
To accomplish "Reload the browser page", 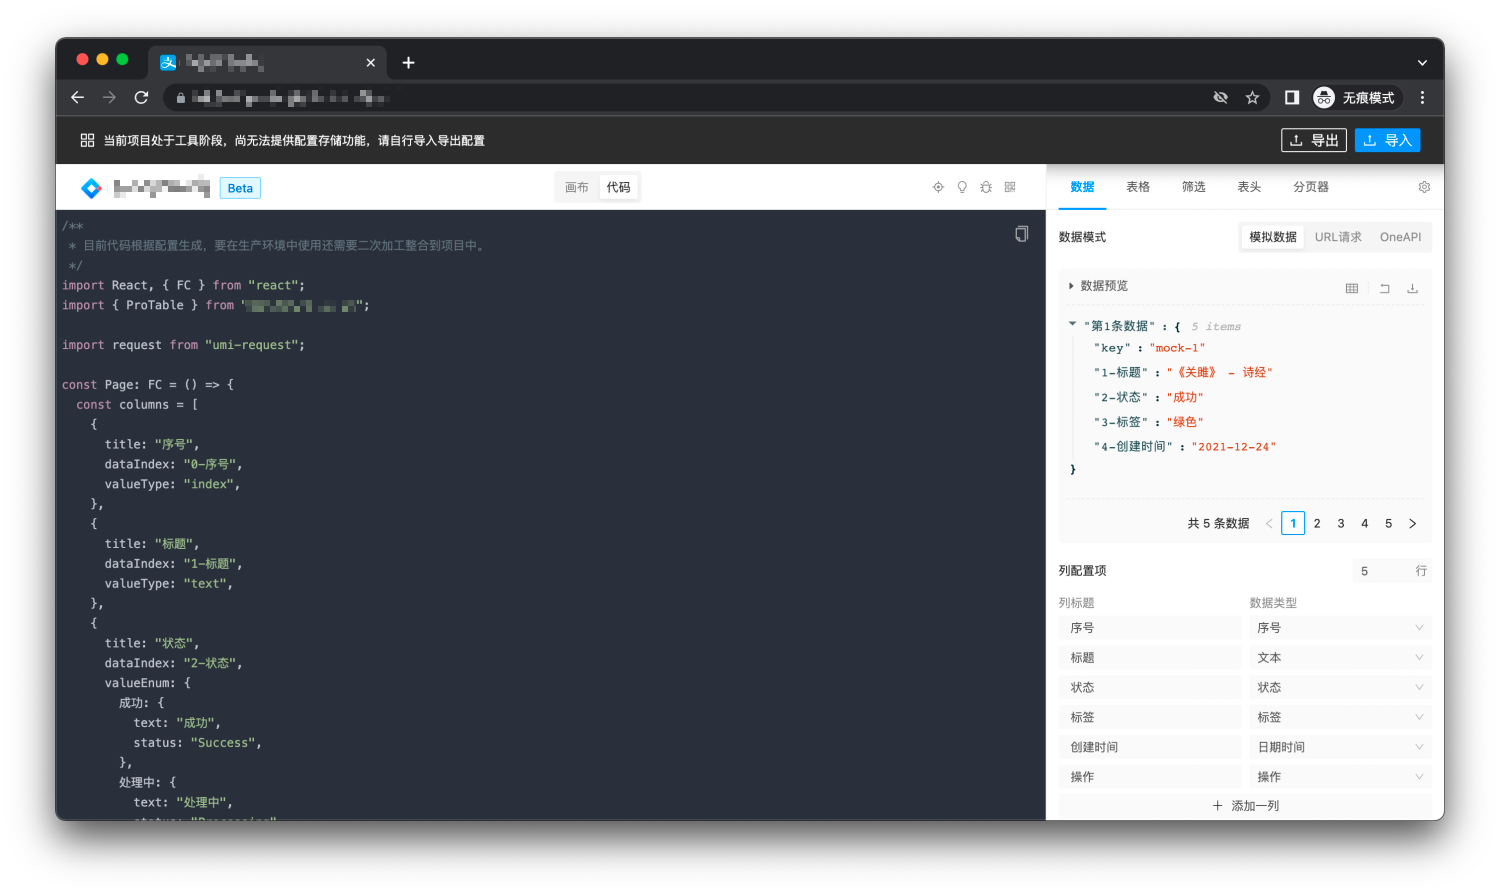I will pos(141,97).
